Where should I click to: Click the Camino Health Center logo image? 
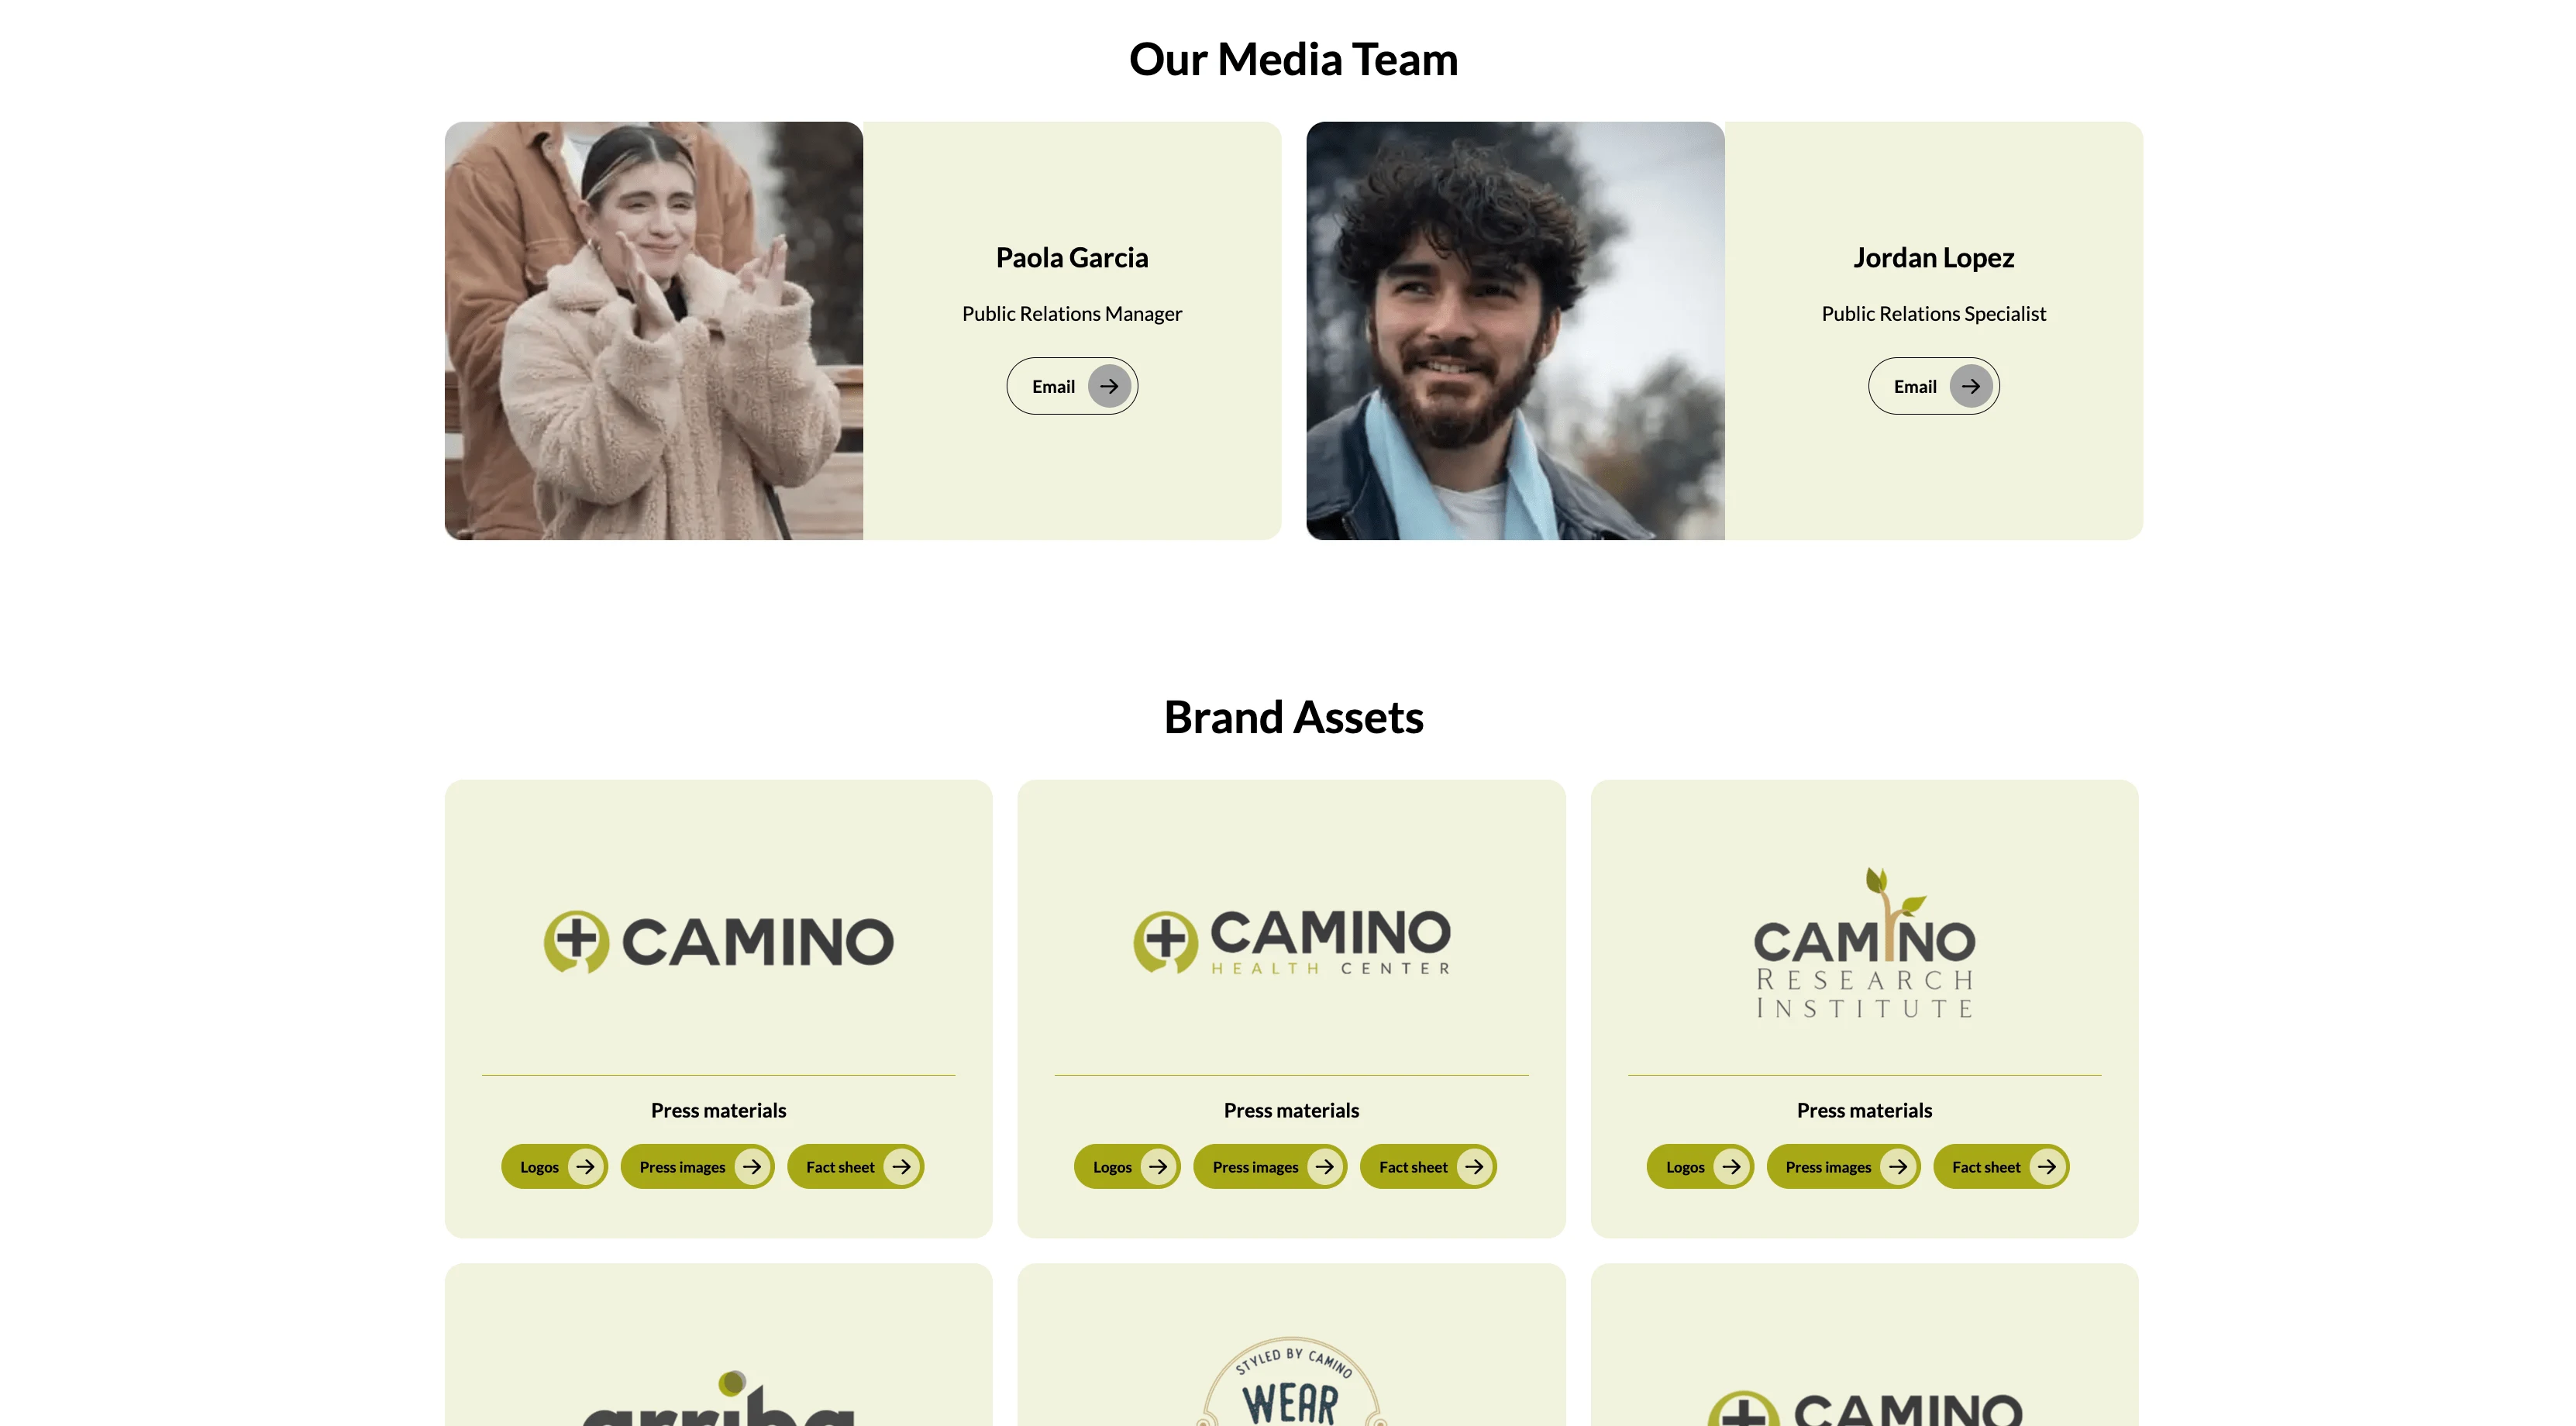pos(1291,941)
